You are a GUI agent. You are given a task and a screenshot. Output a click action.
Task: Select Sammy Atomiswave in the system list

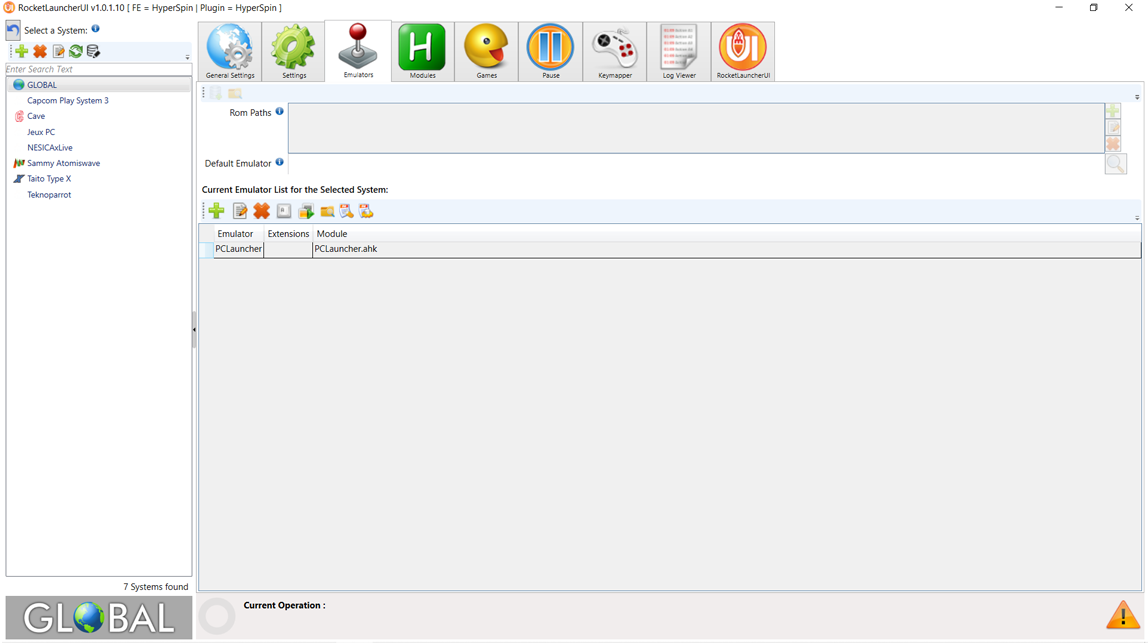pyautogui.click(x=63, y=163)
